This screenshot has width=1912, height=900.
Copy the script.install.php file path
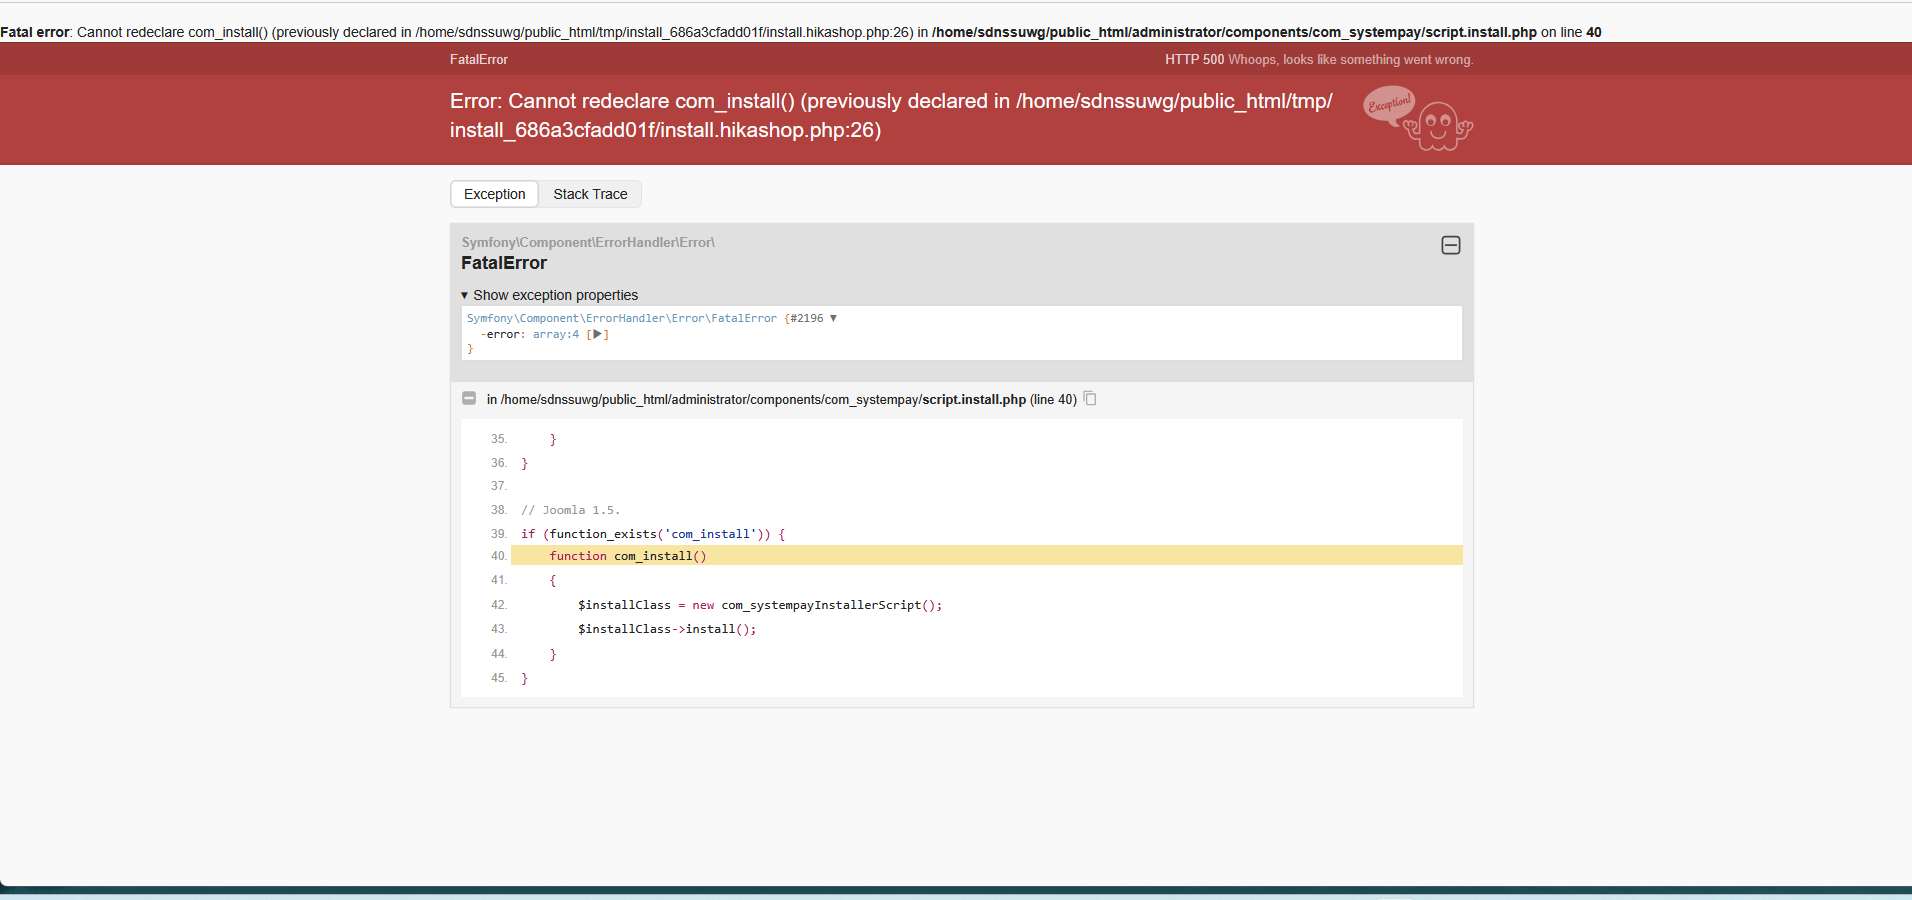(1090, 399)
